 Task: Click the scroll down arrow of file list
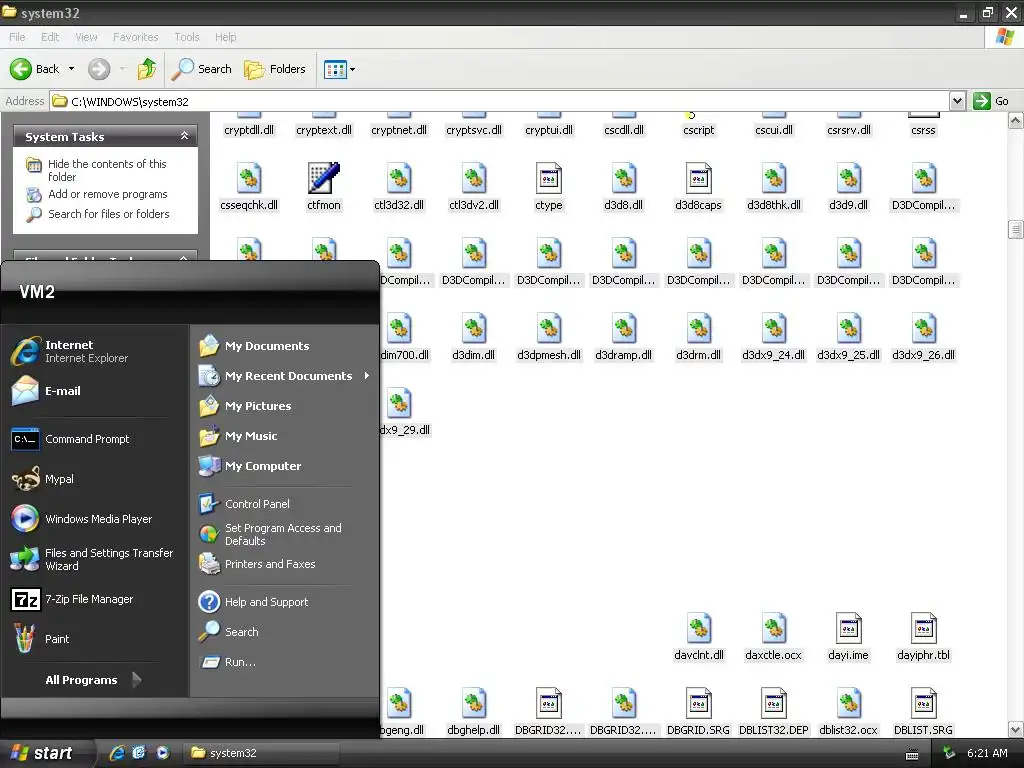pyautogui.click(x=1016, y=729)
